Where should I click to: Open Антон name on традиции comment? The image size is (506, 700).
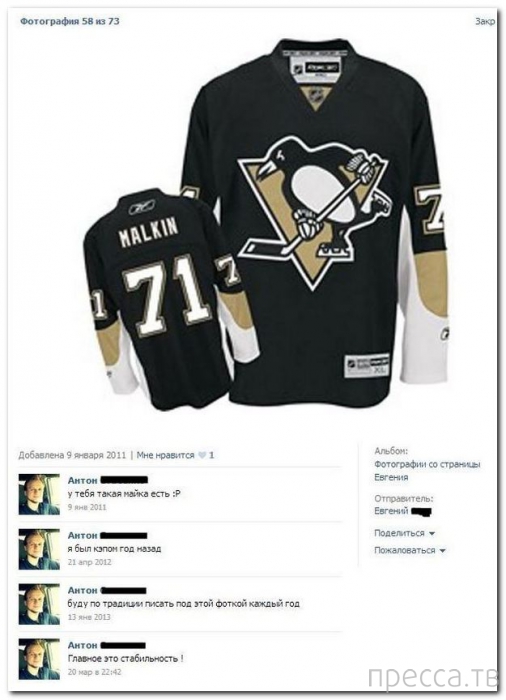click(83, 590)
